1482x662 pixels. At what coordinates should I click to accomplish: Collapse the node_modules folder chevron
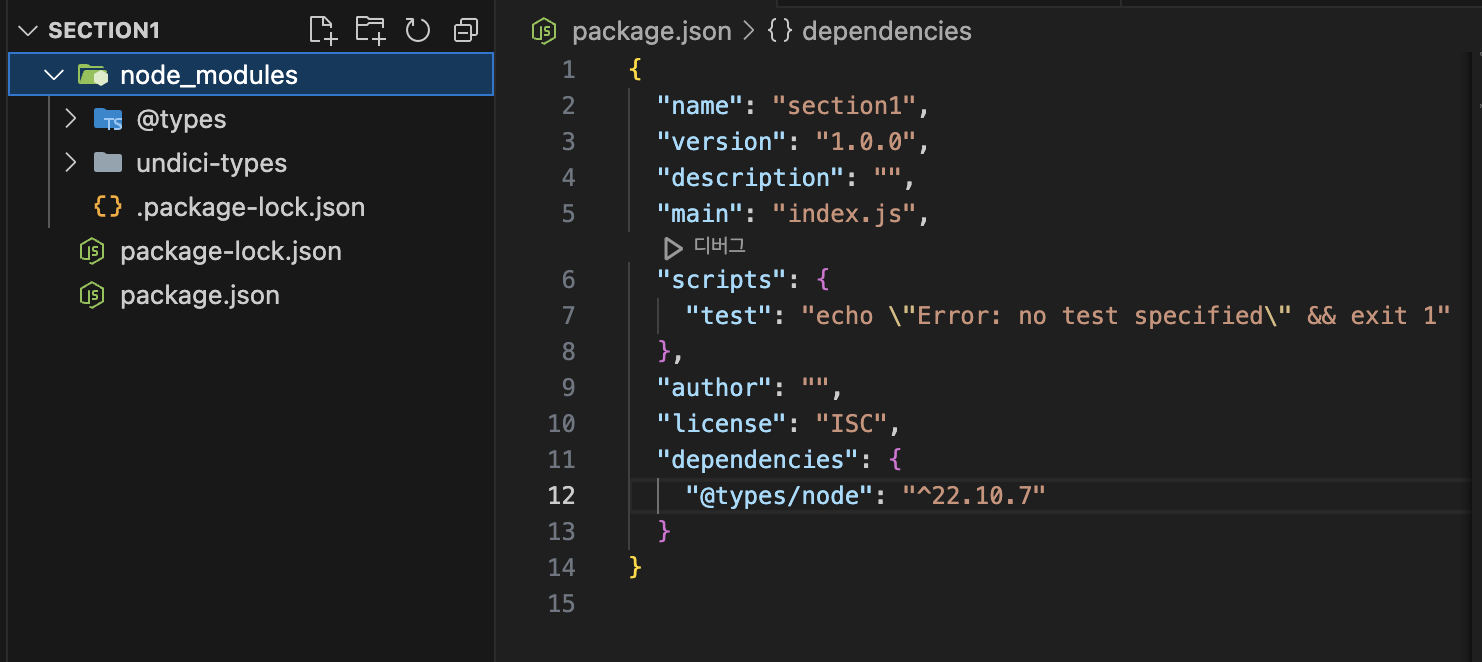click(x=53, y=75)
